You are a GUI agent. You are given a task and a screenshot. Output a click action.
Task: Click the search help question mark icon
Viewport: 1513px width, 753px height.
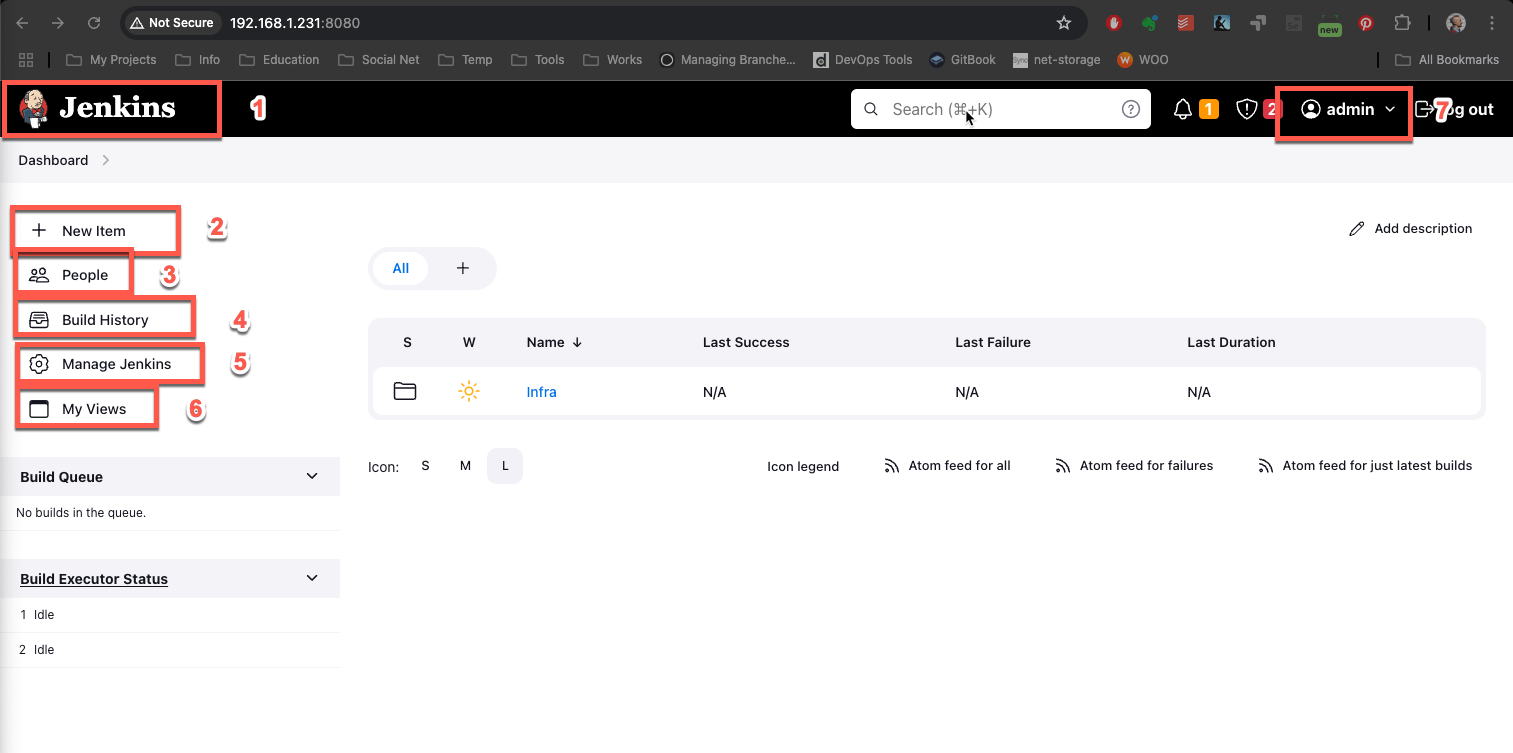1131,109
